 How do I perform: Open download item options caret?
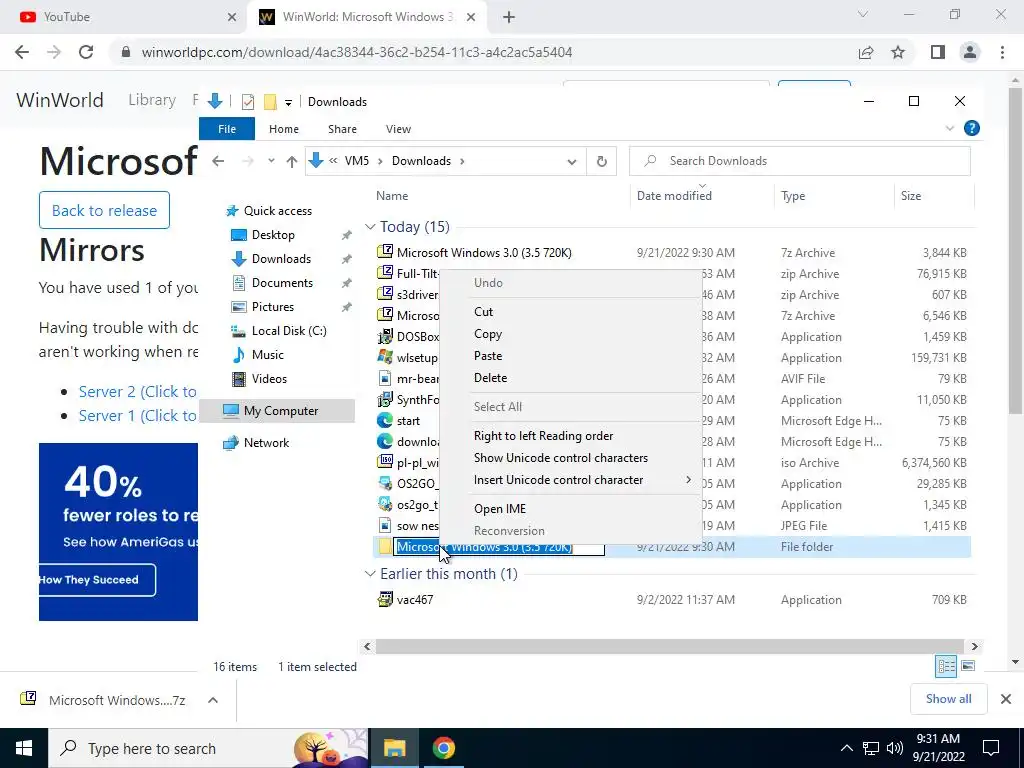tap(212, 700)
